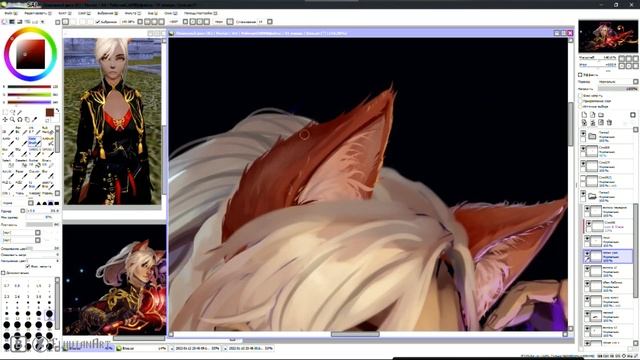
Task: Open the rotation angle dropdown in toolbar
Action: coord(185,22)
